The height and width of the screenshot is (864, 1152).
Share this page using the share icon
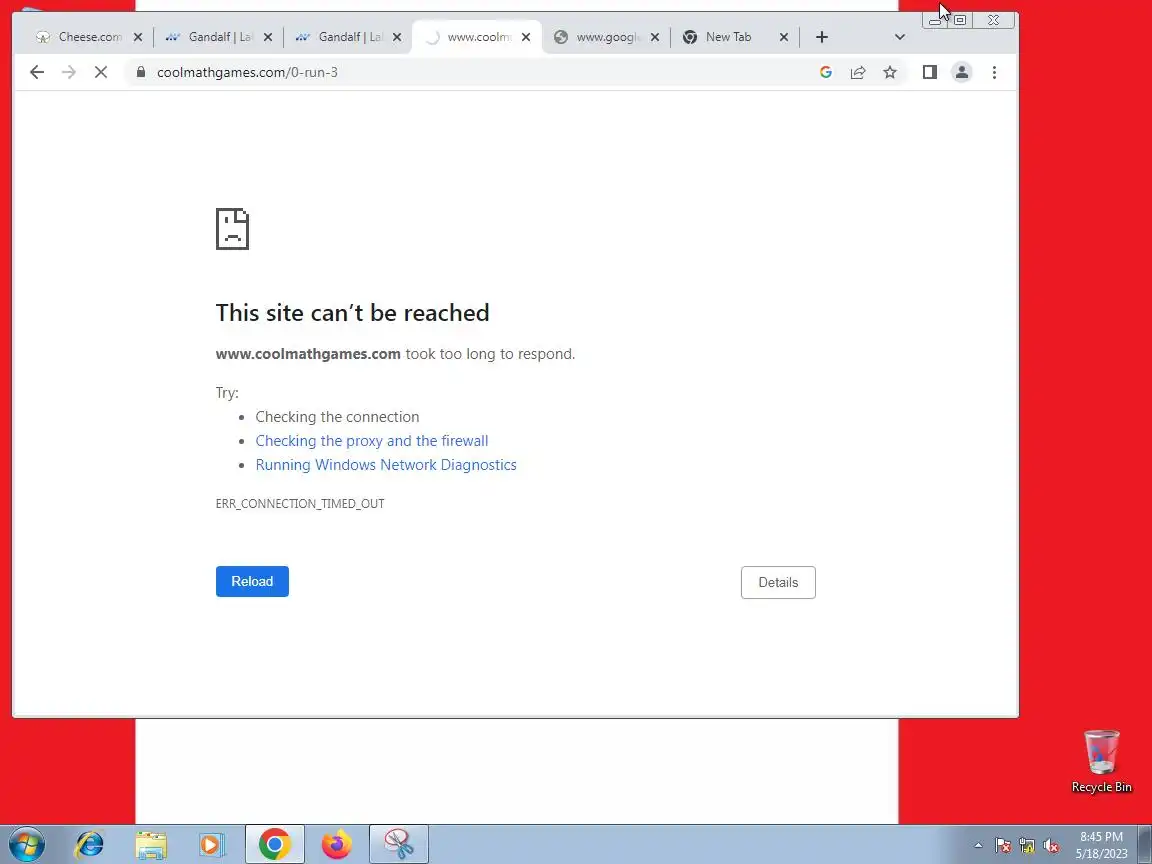(857, 72)
